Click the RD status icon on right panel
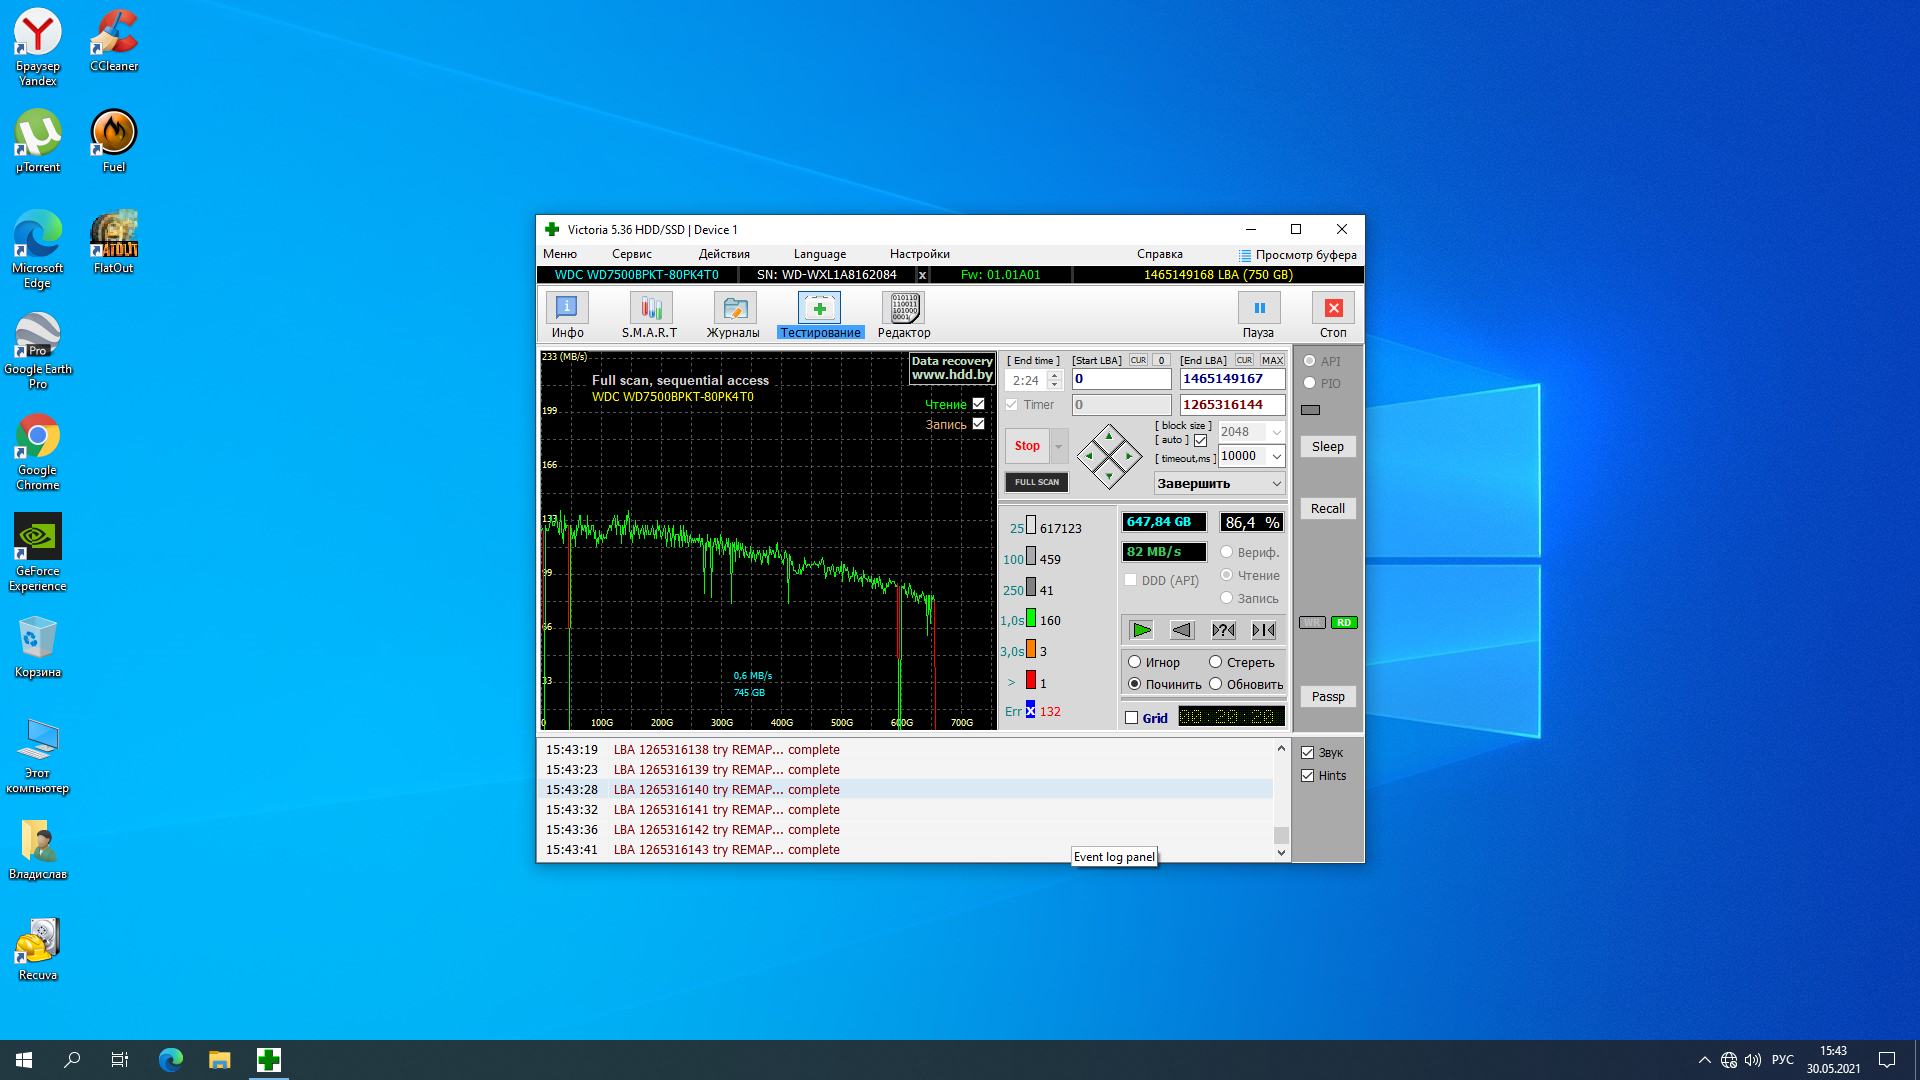Viewport: 1920px width, 1080px height. 1344,621
